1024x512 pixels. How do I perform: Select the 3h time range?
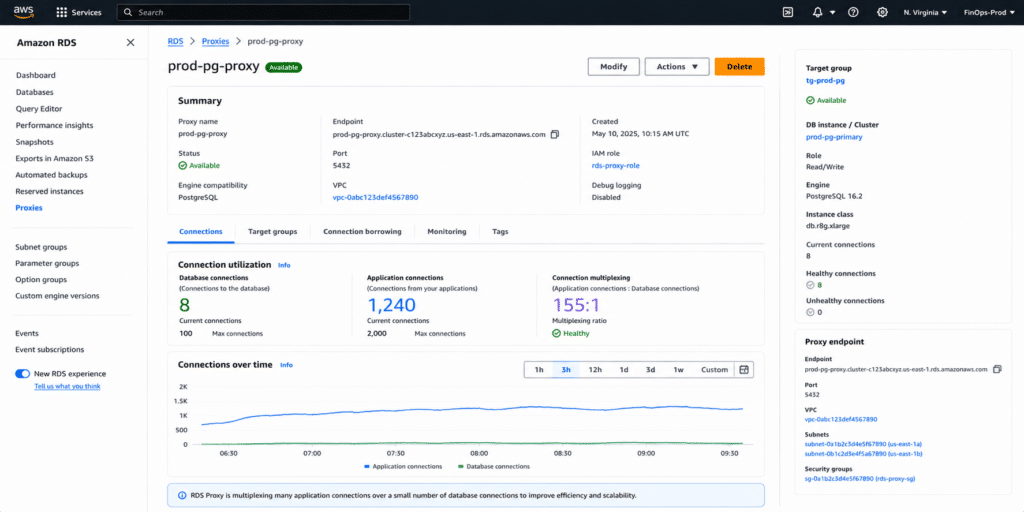point(566,370)
